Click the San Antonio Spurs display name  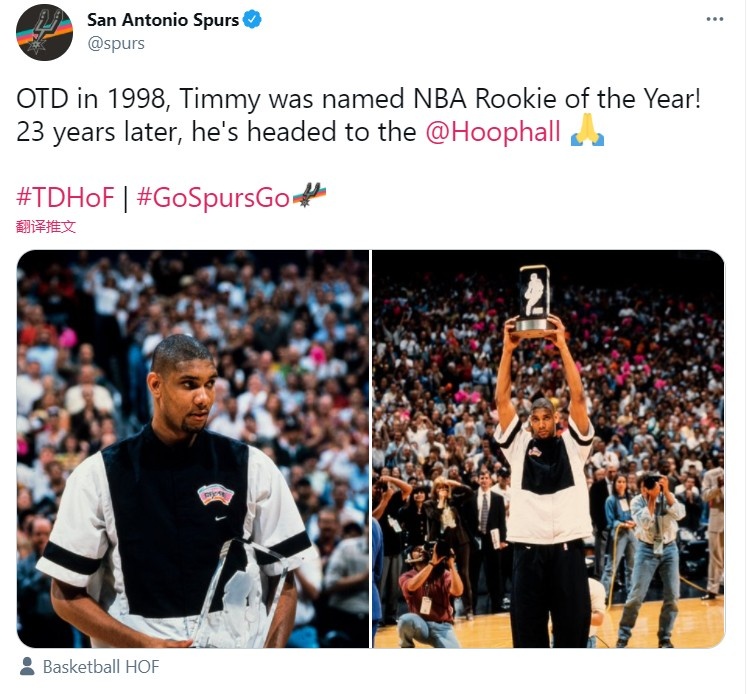point(163,20)
